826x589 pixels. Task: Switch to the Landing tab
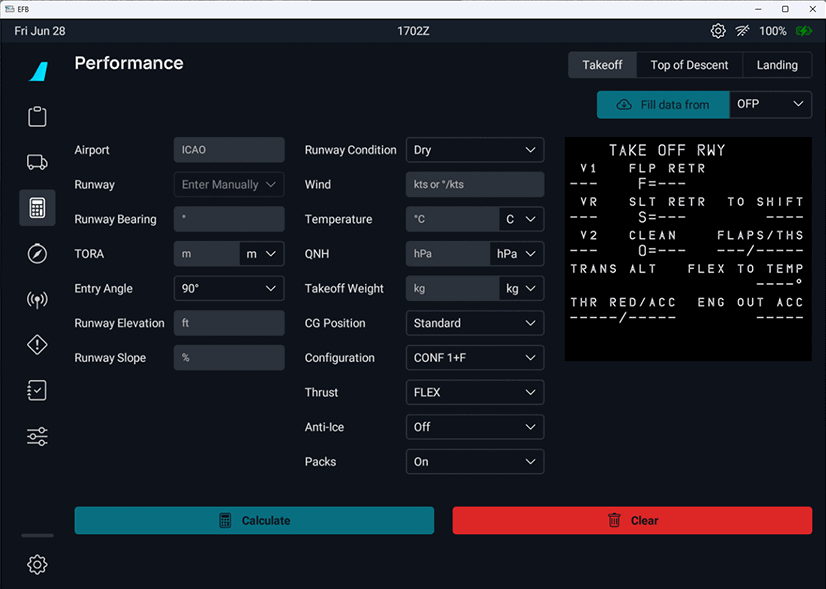pyautogui.click(x=777, y=65)
